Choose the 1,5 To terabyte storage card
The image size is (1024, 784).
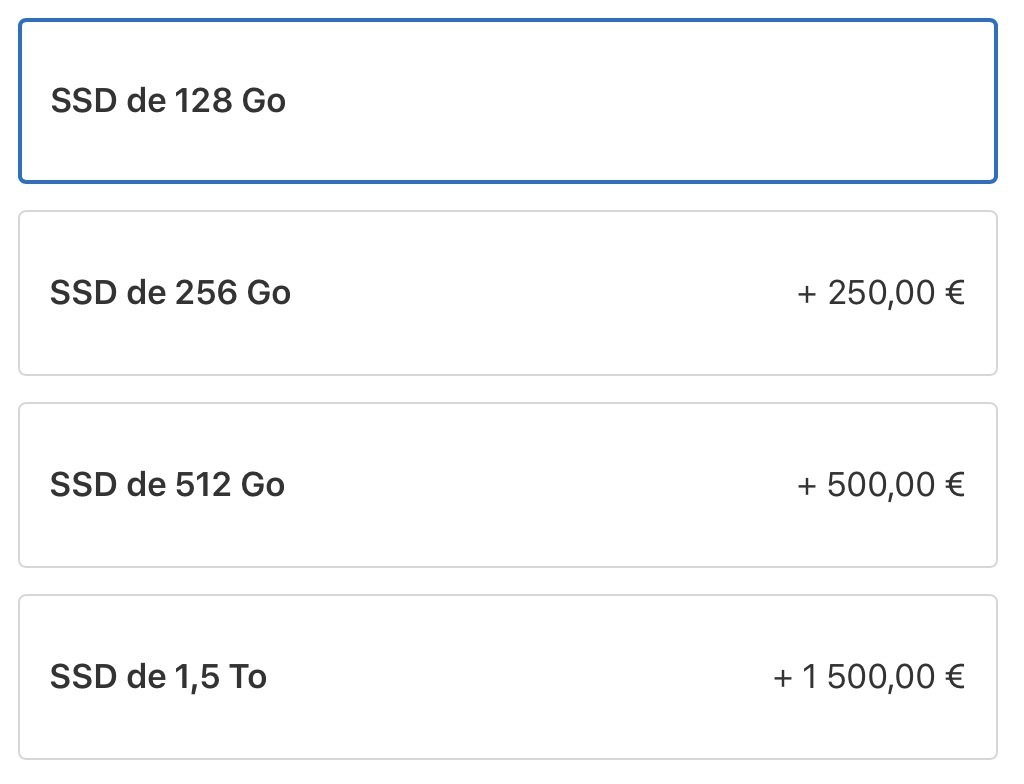(507, 677)
